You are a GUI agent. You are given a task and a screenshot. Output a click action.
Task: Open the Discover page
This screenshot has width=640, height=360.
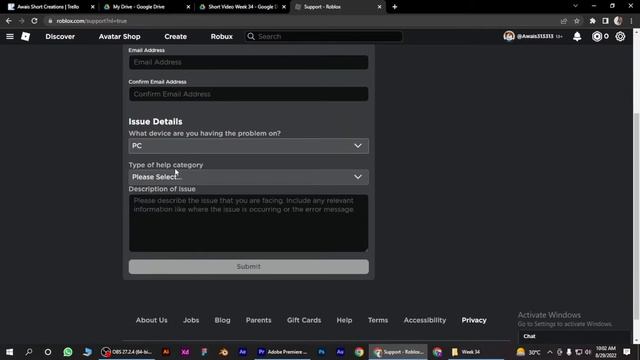60,36
